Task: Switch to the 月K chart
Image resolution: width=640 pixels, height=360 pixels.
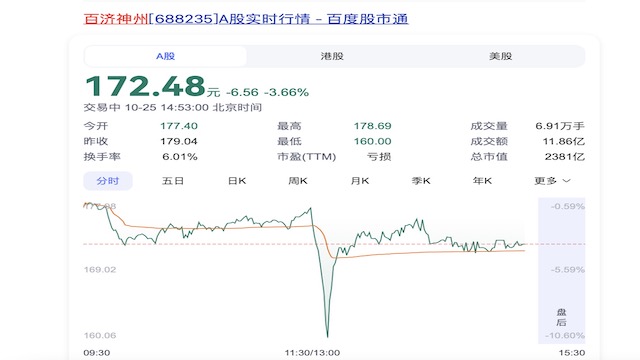Action: (360, 181)
